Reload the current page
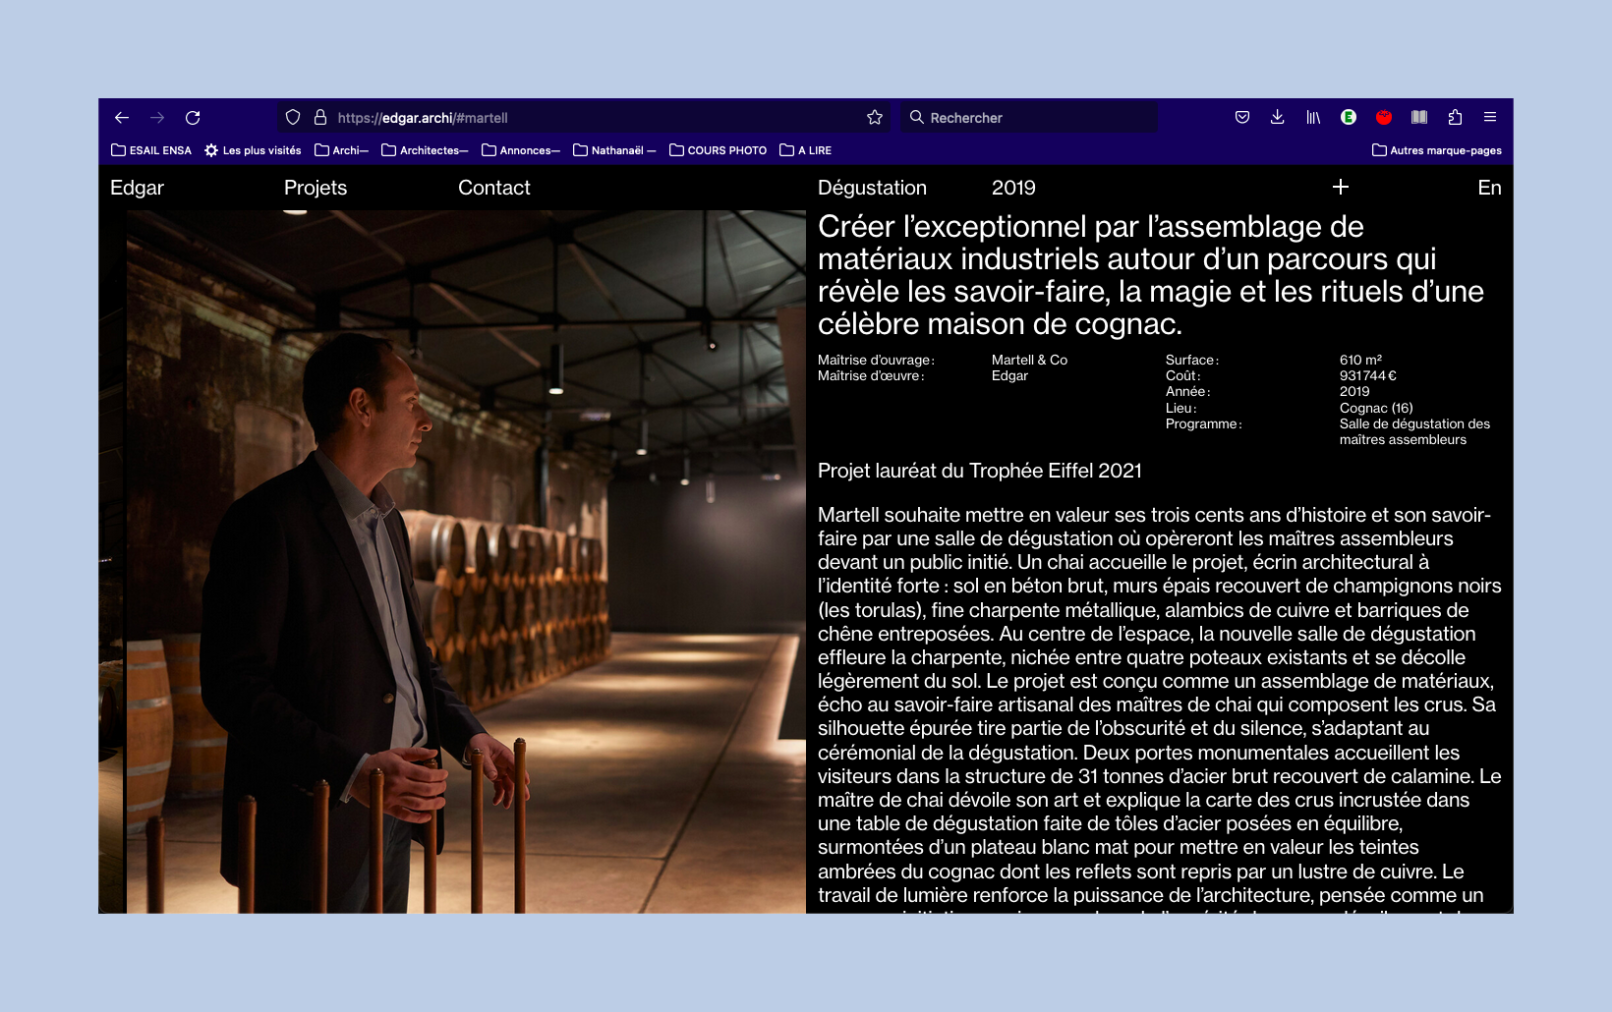This screenshot has height=1012, width=1612. (x=193, y=118)
